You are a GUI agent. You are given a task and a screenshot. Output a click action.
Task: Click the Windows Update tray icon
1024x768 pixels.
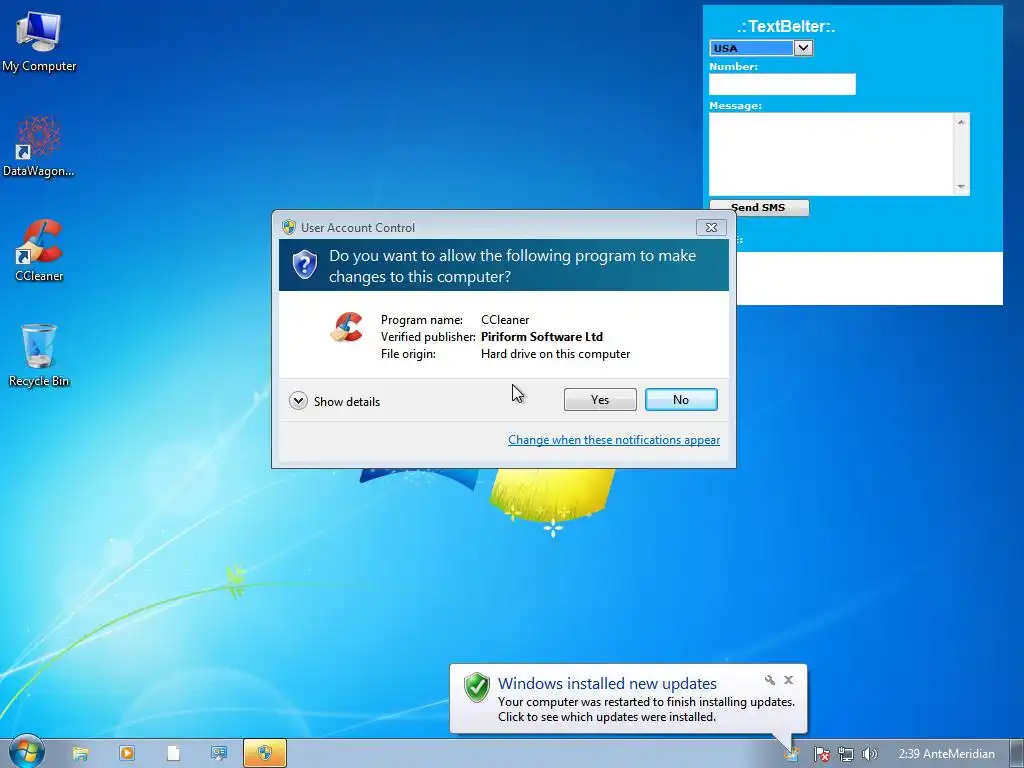click(792, 754)
